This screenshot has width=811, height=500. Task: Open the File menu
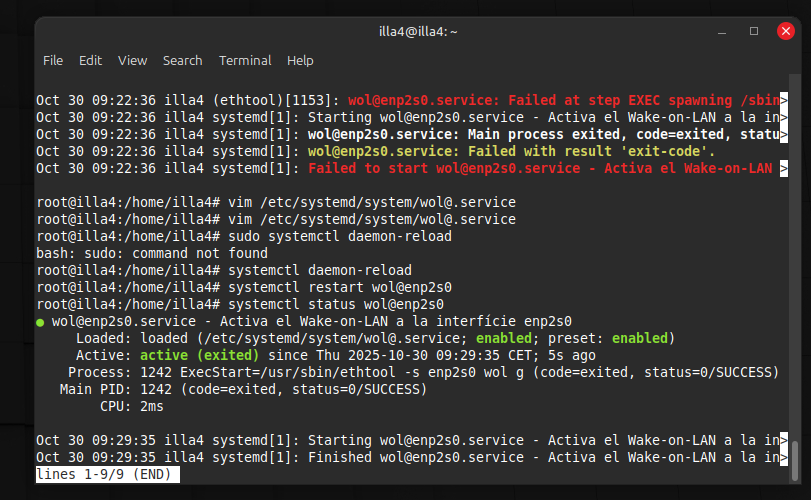[x=53, y=60]
